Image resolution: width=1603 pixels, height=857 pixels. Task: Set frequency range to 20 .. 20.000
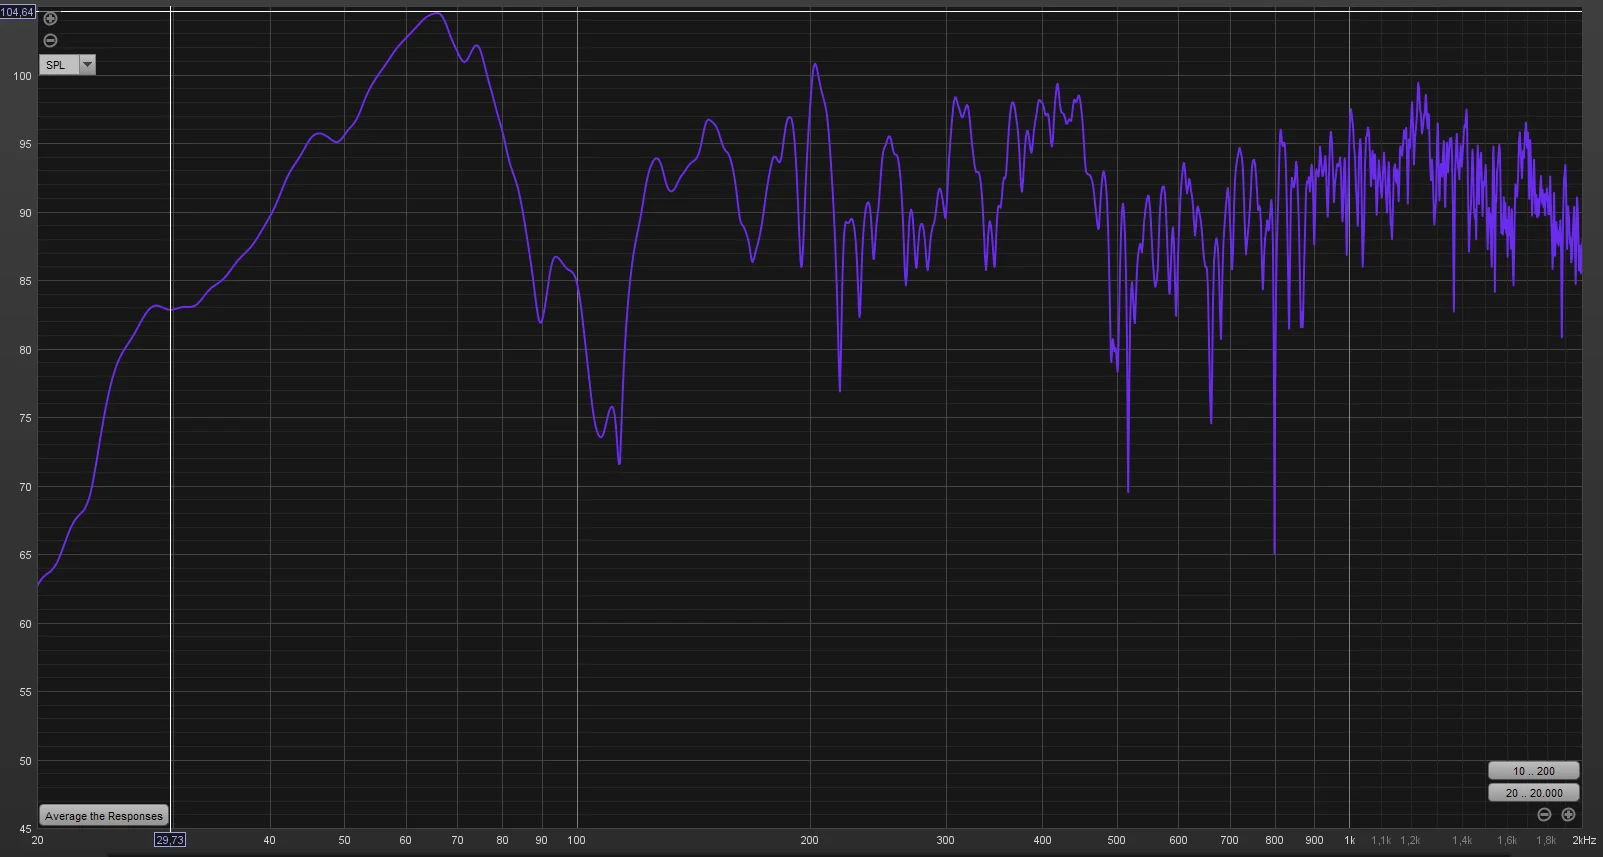(x=1533, y=793)
